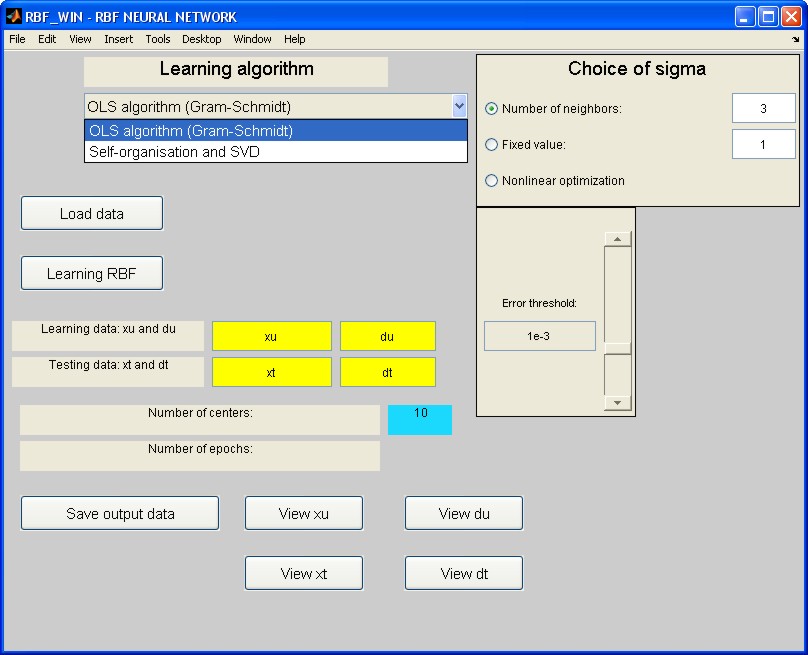Click the Number of neighbors value field
Viewport: 808px width, 655px height.
[763, 109]
